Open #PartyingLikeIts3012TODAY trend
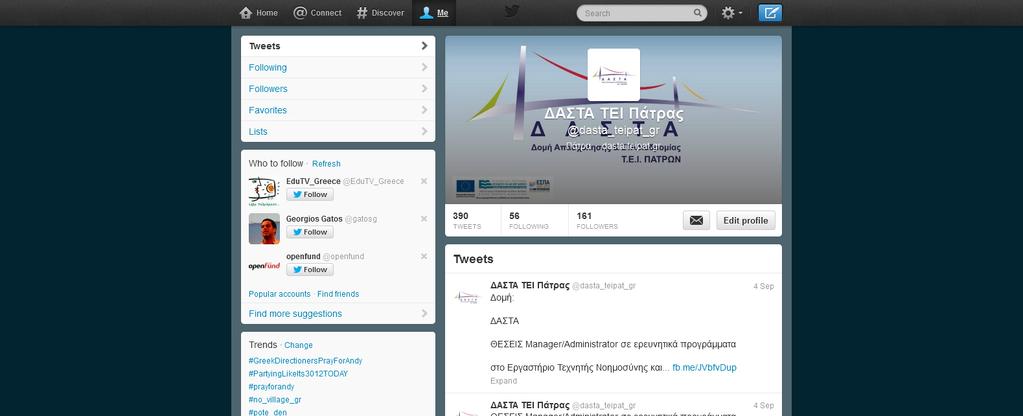1023x416 pixels. point(298,374)
